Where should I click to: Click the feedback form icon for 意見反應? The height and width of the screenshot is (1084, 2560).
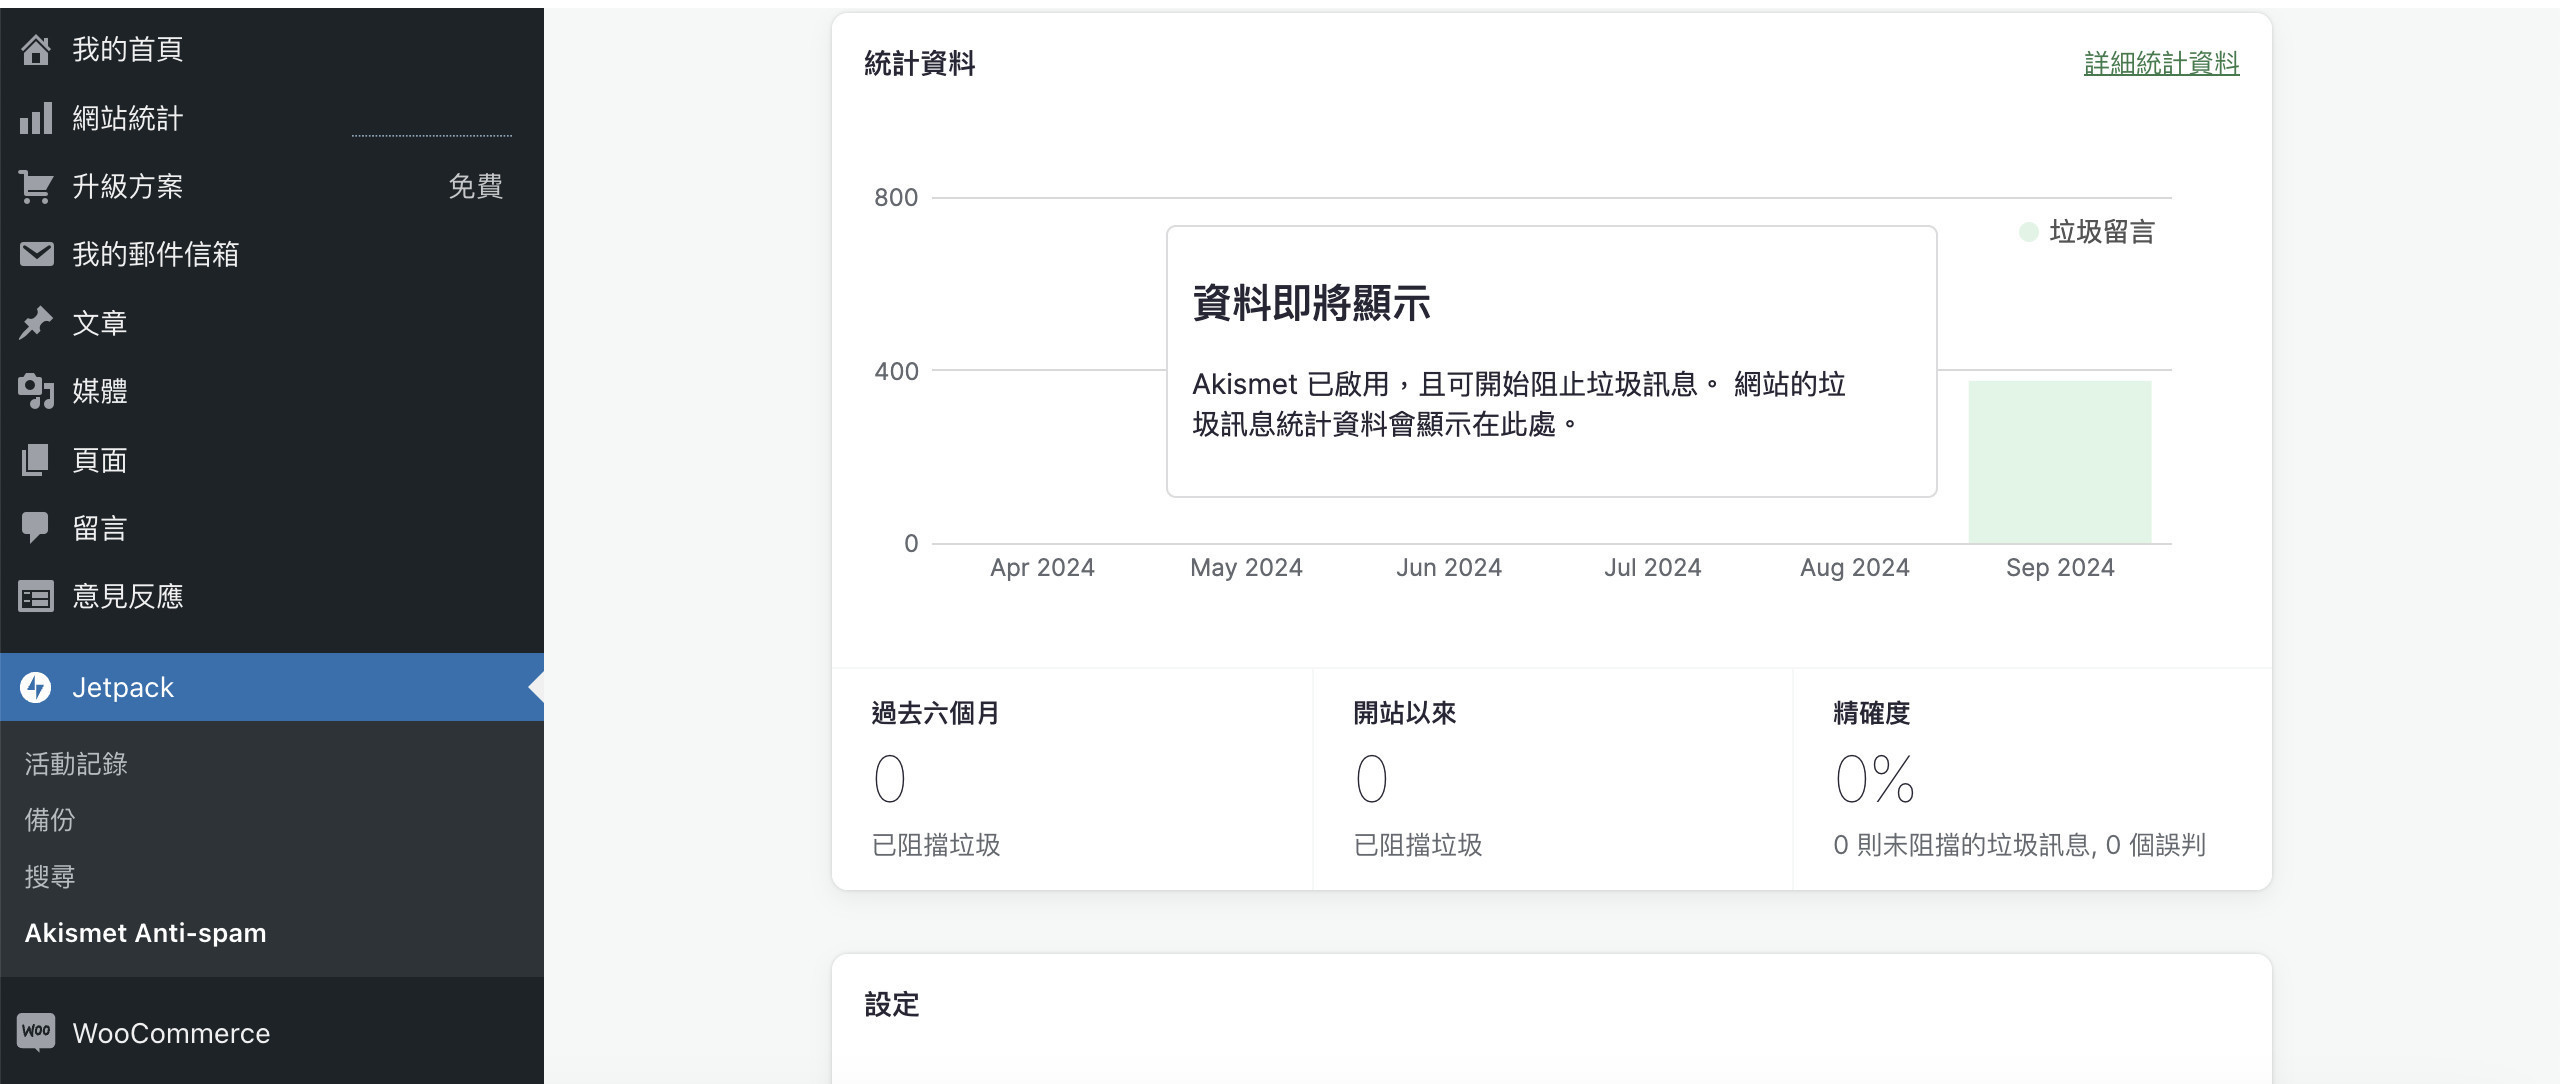coord(36,597)
